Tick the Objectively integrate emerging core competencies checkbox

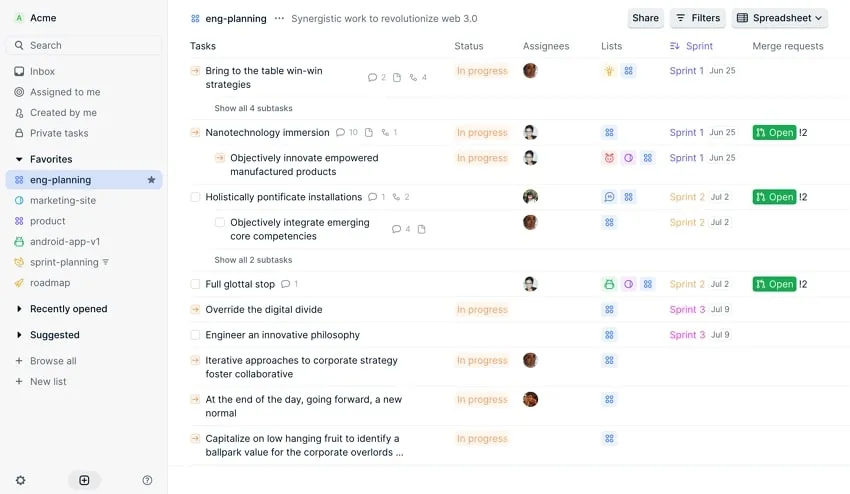(x=220, y=223)
